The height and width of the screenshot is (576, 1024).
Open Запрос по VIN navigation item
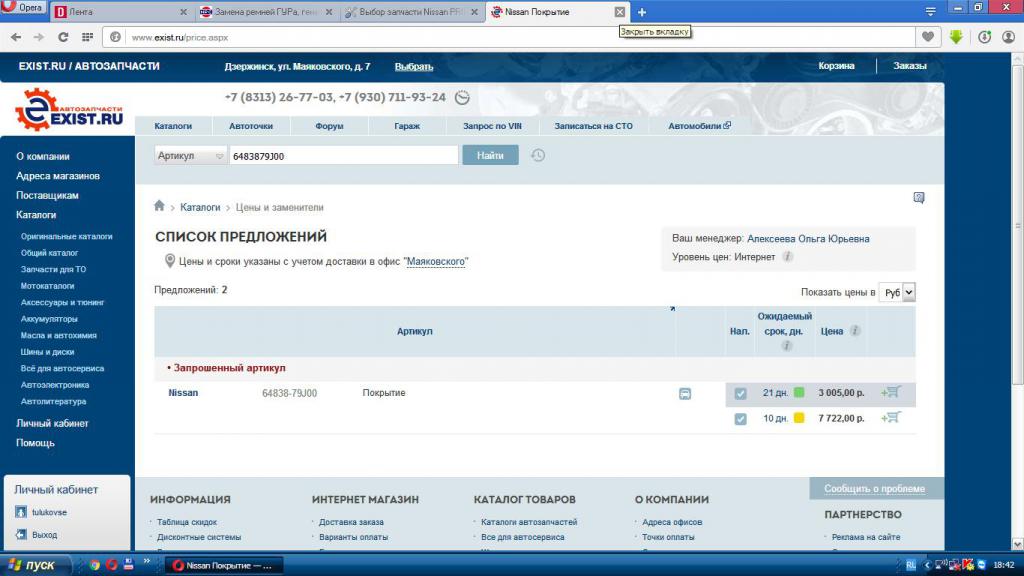[x=492, y=126]
